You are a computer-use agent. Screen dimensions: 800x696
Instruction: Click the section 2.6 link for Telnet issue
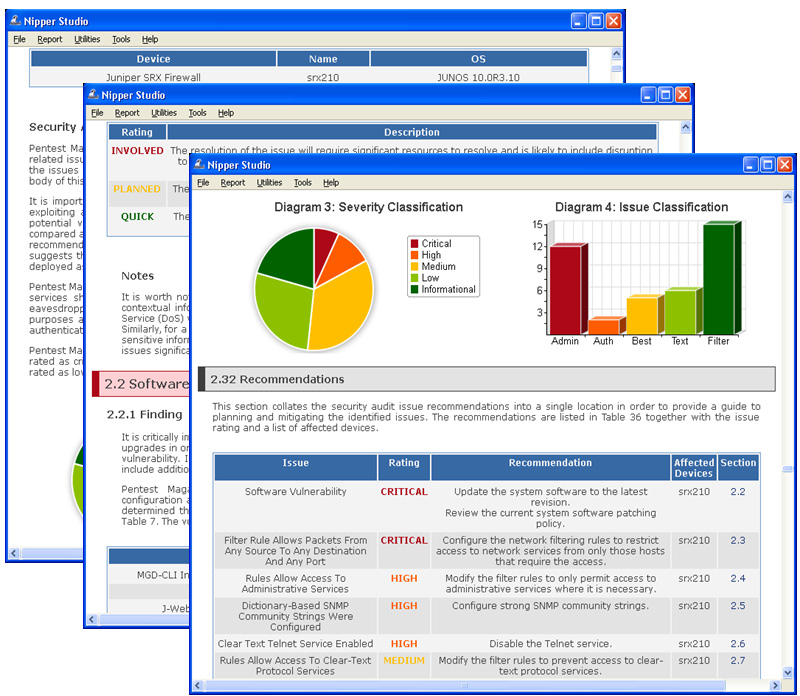coord(739,644)
